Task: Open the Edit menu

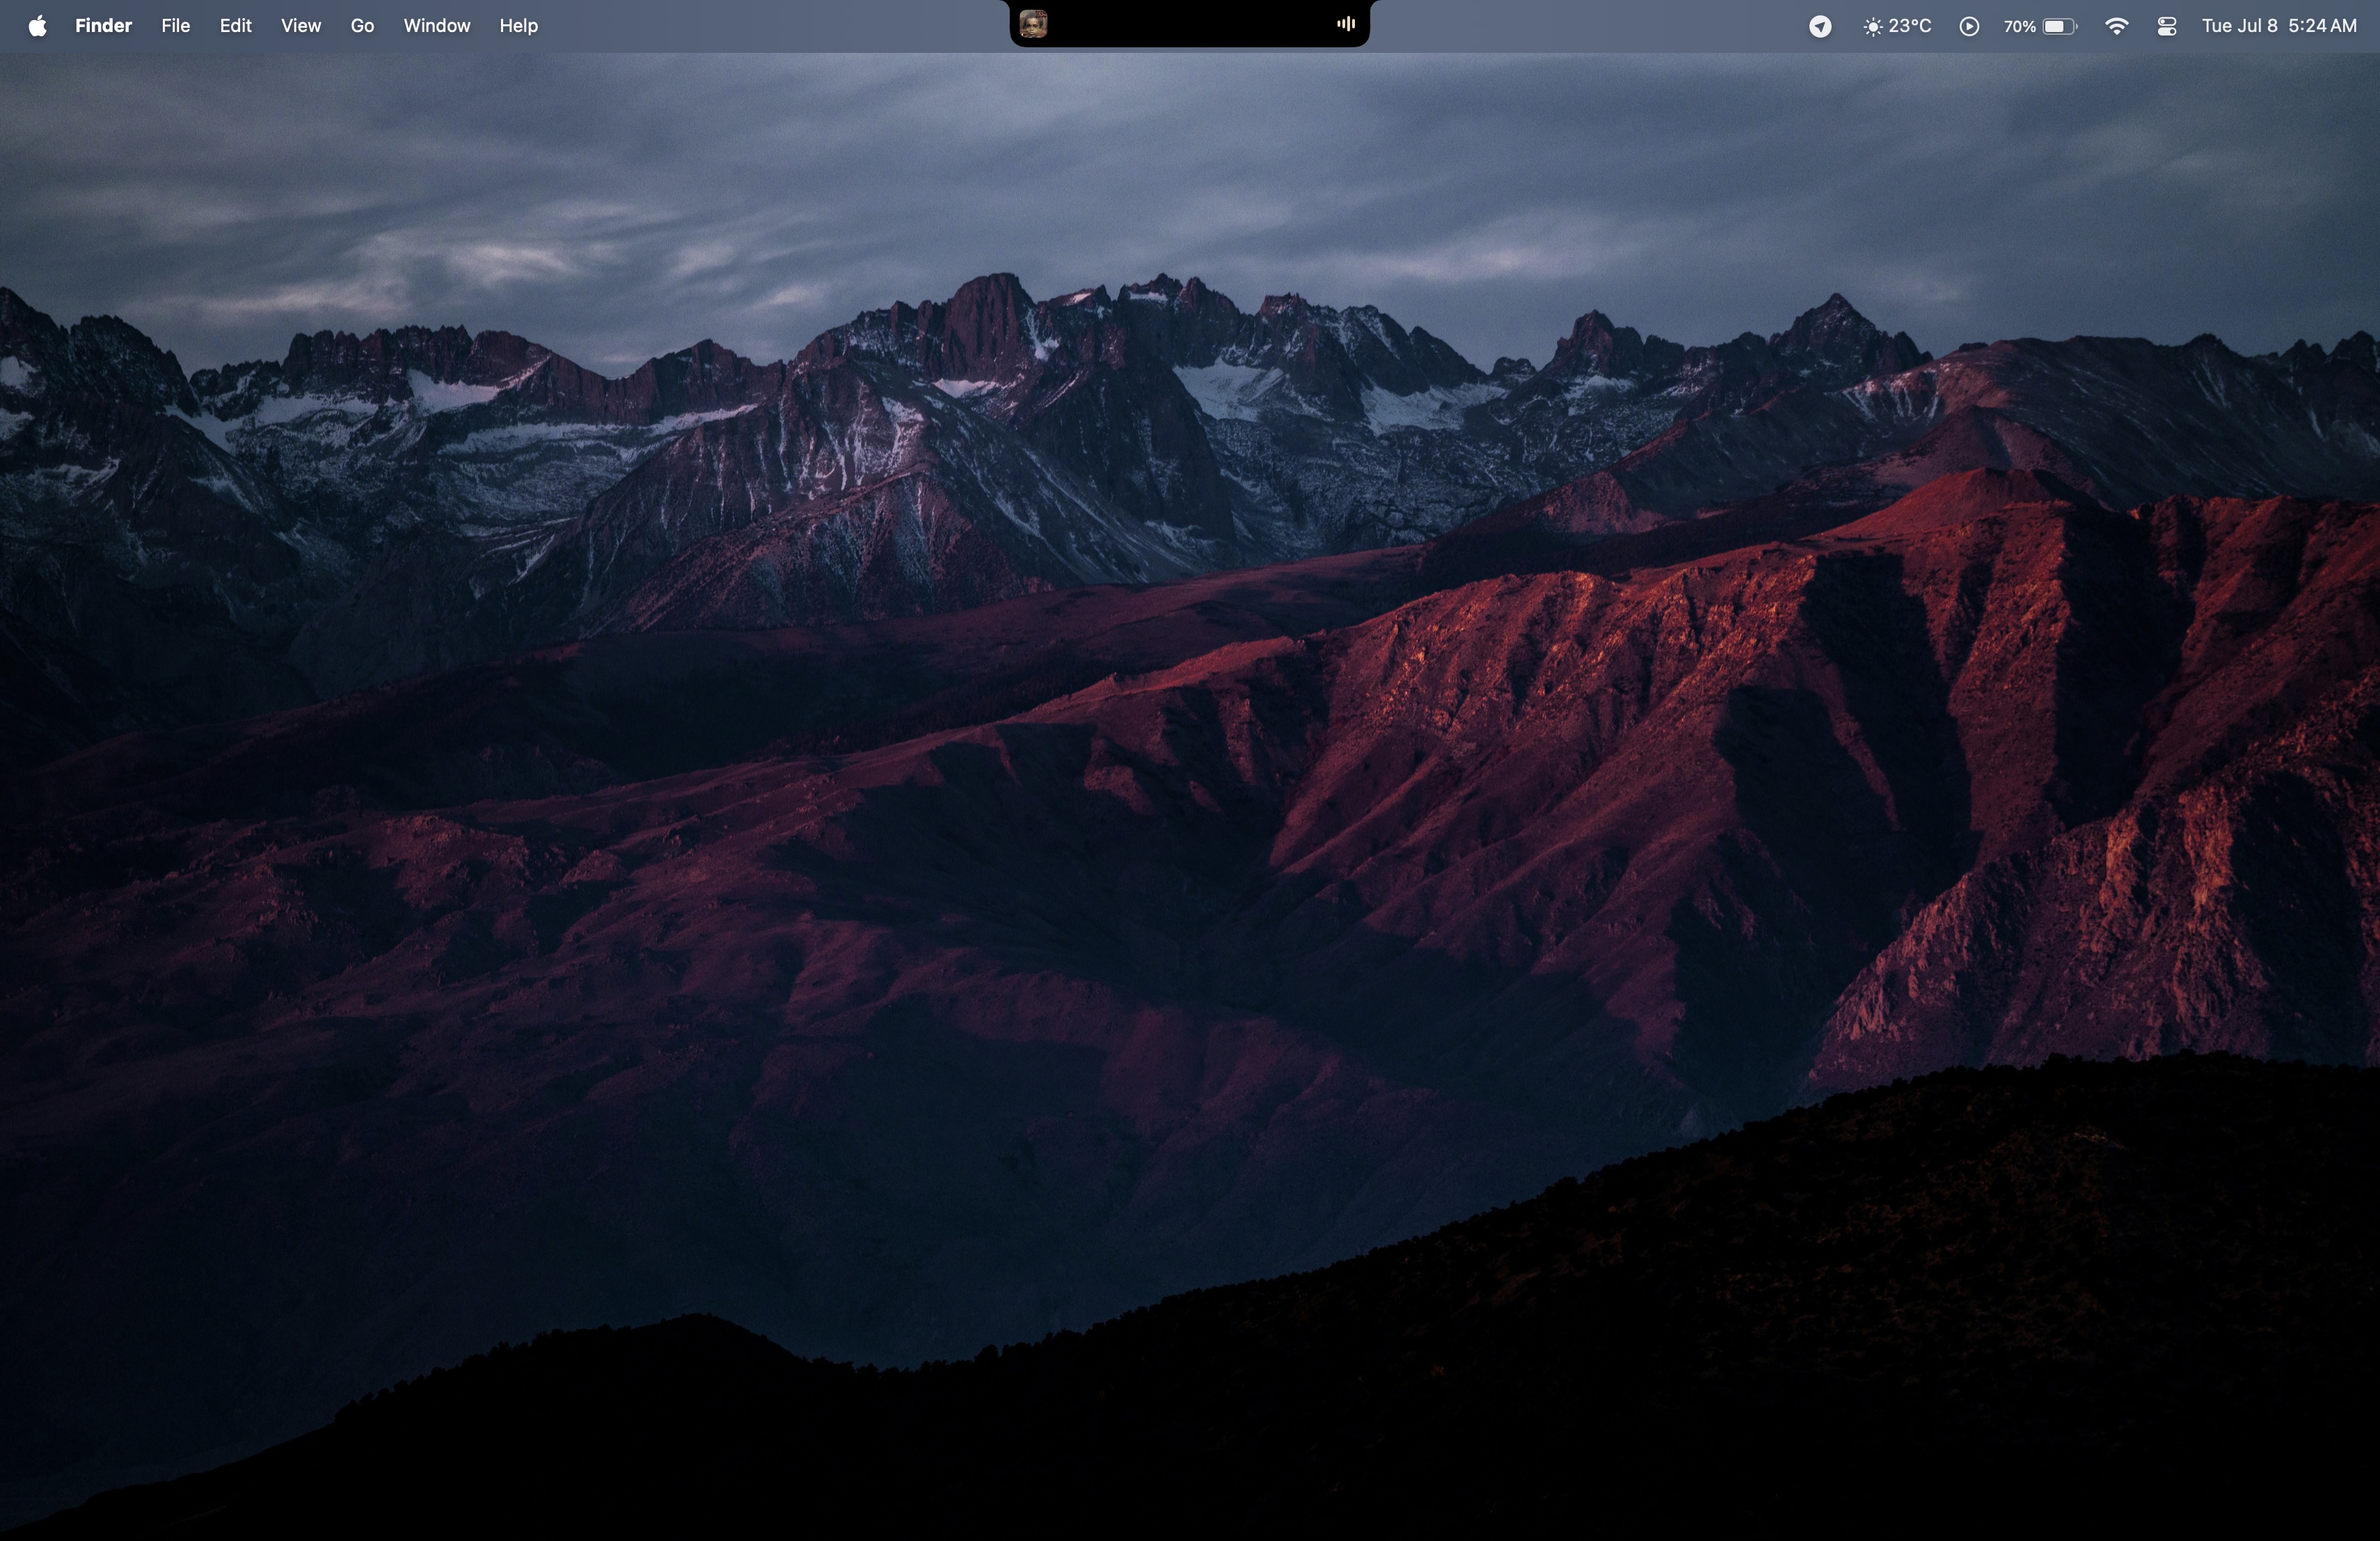Action: (235, 26)
